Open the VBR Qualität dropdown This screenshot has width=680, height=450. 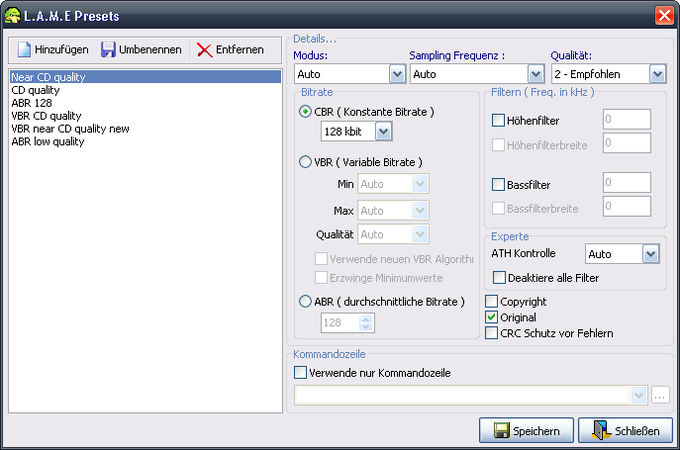click(419, 235)
